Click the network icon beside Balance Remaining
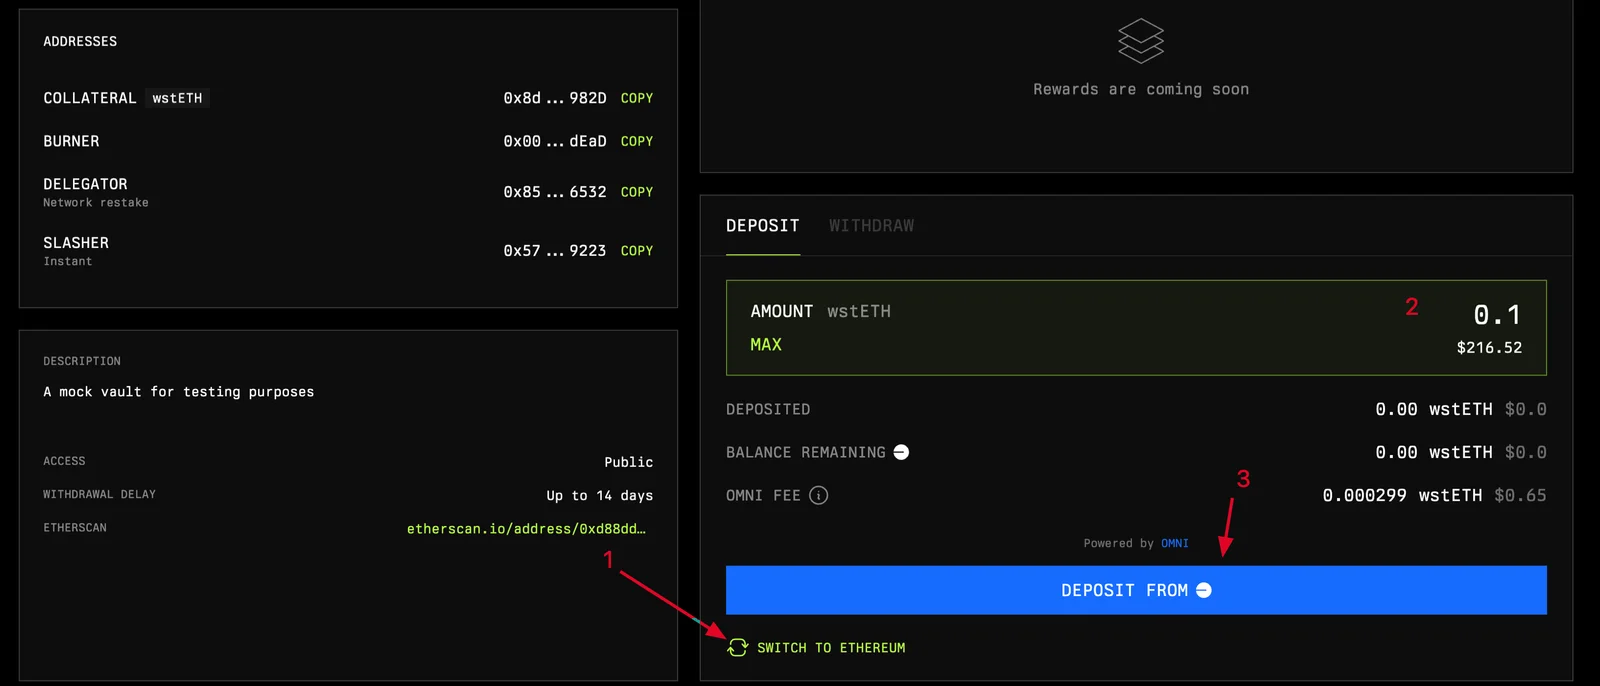This screenshot has width=1600, height=686. [x=901, y=452]
